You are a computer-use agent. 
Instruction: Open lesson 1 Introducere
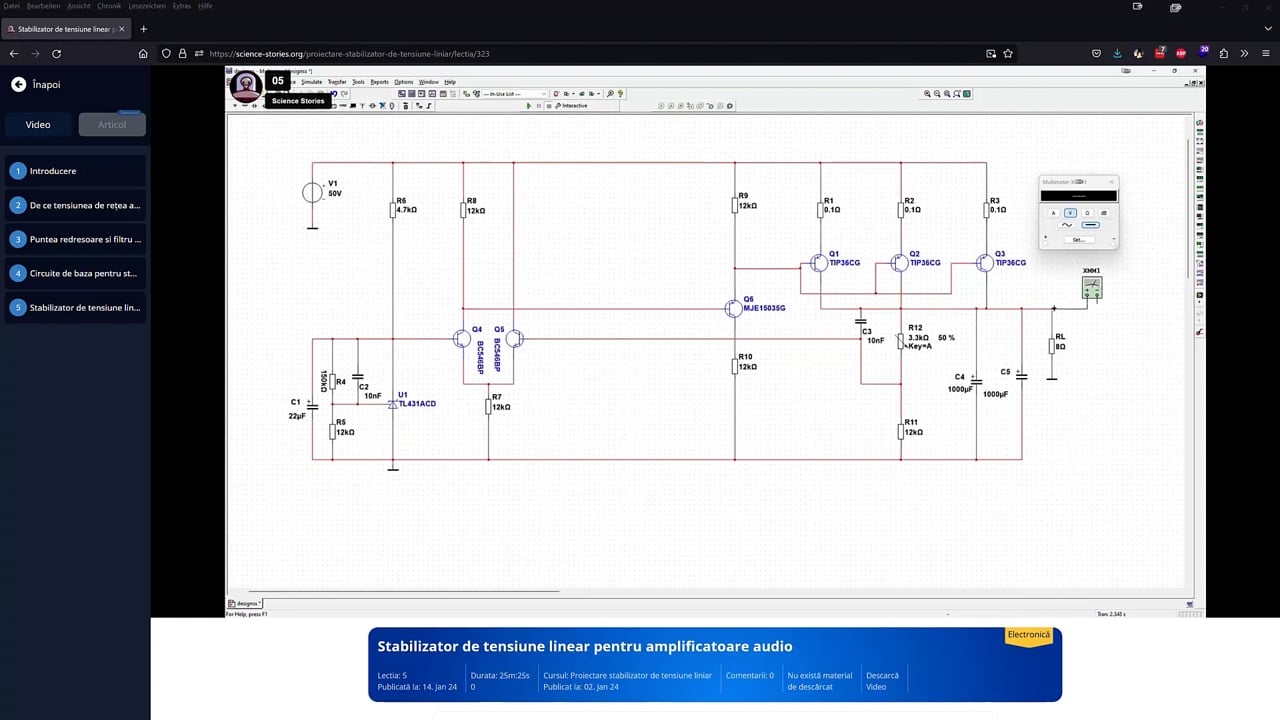tap(75, 171)
